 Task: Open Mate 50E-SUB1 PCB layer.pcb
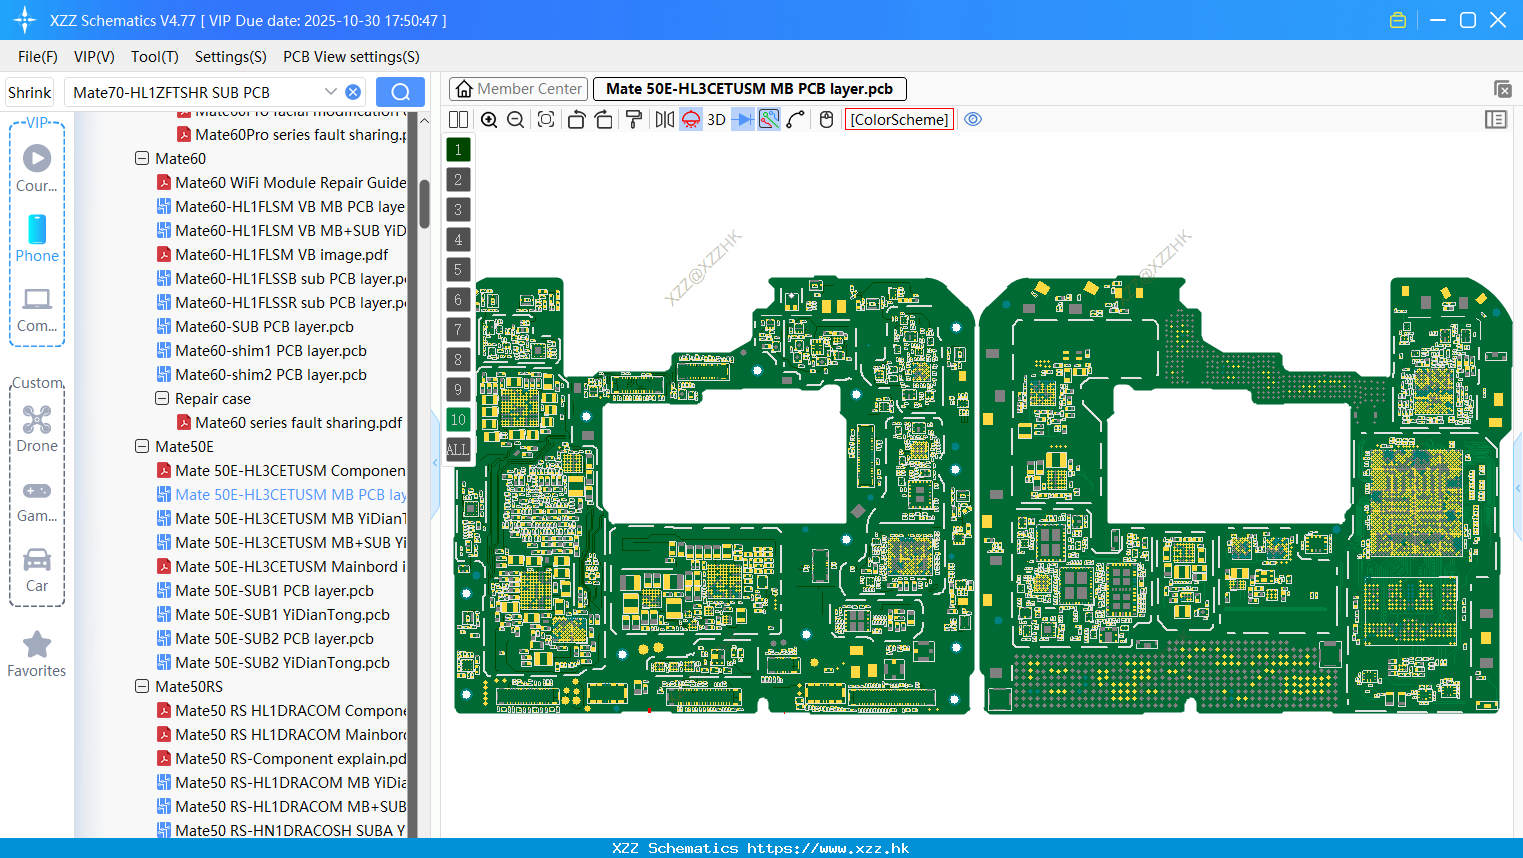click(266, 590)
